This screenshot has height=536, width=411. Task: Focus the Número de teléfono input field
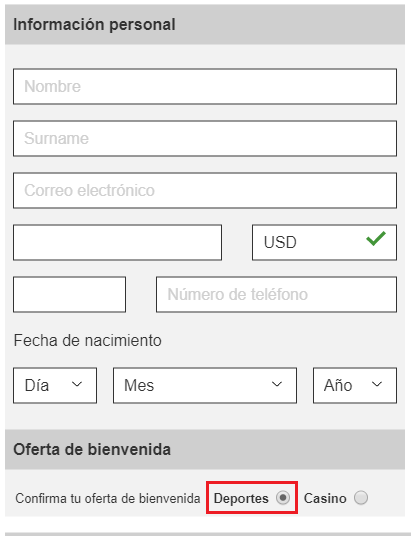(x=277, y=294)
